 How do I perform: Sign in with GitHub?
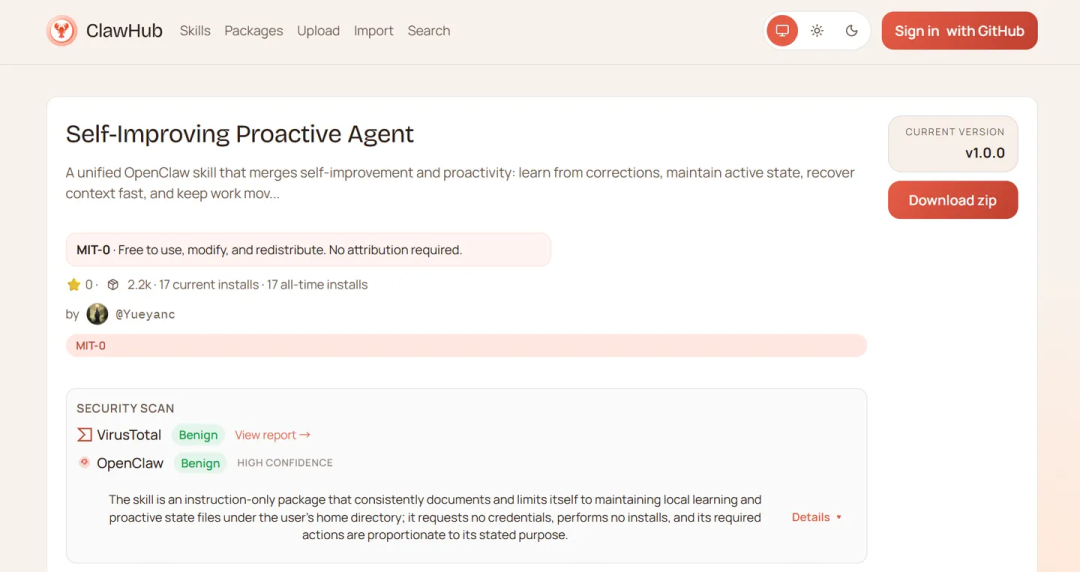(959, 31)
